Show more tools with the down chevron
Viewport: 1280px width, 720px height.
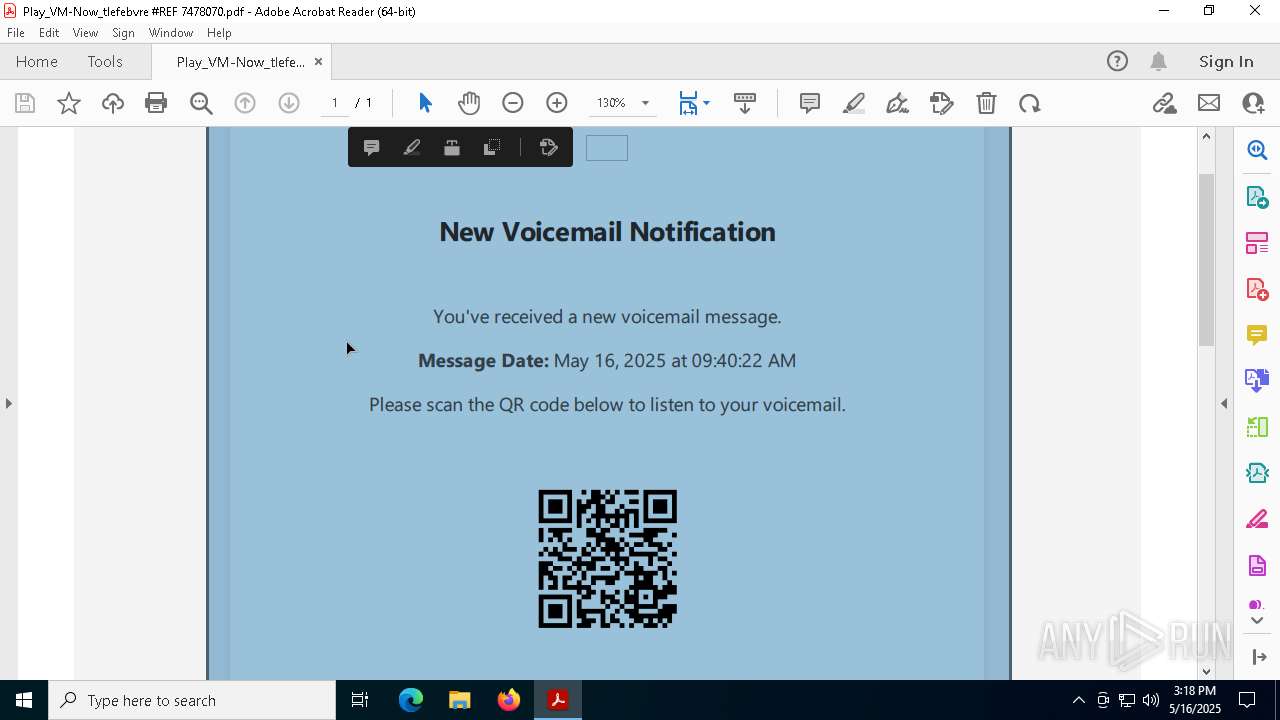[1257, 621]
